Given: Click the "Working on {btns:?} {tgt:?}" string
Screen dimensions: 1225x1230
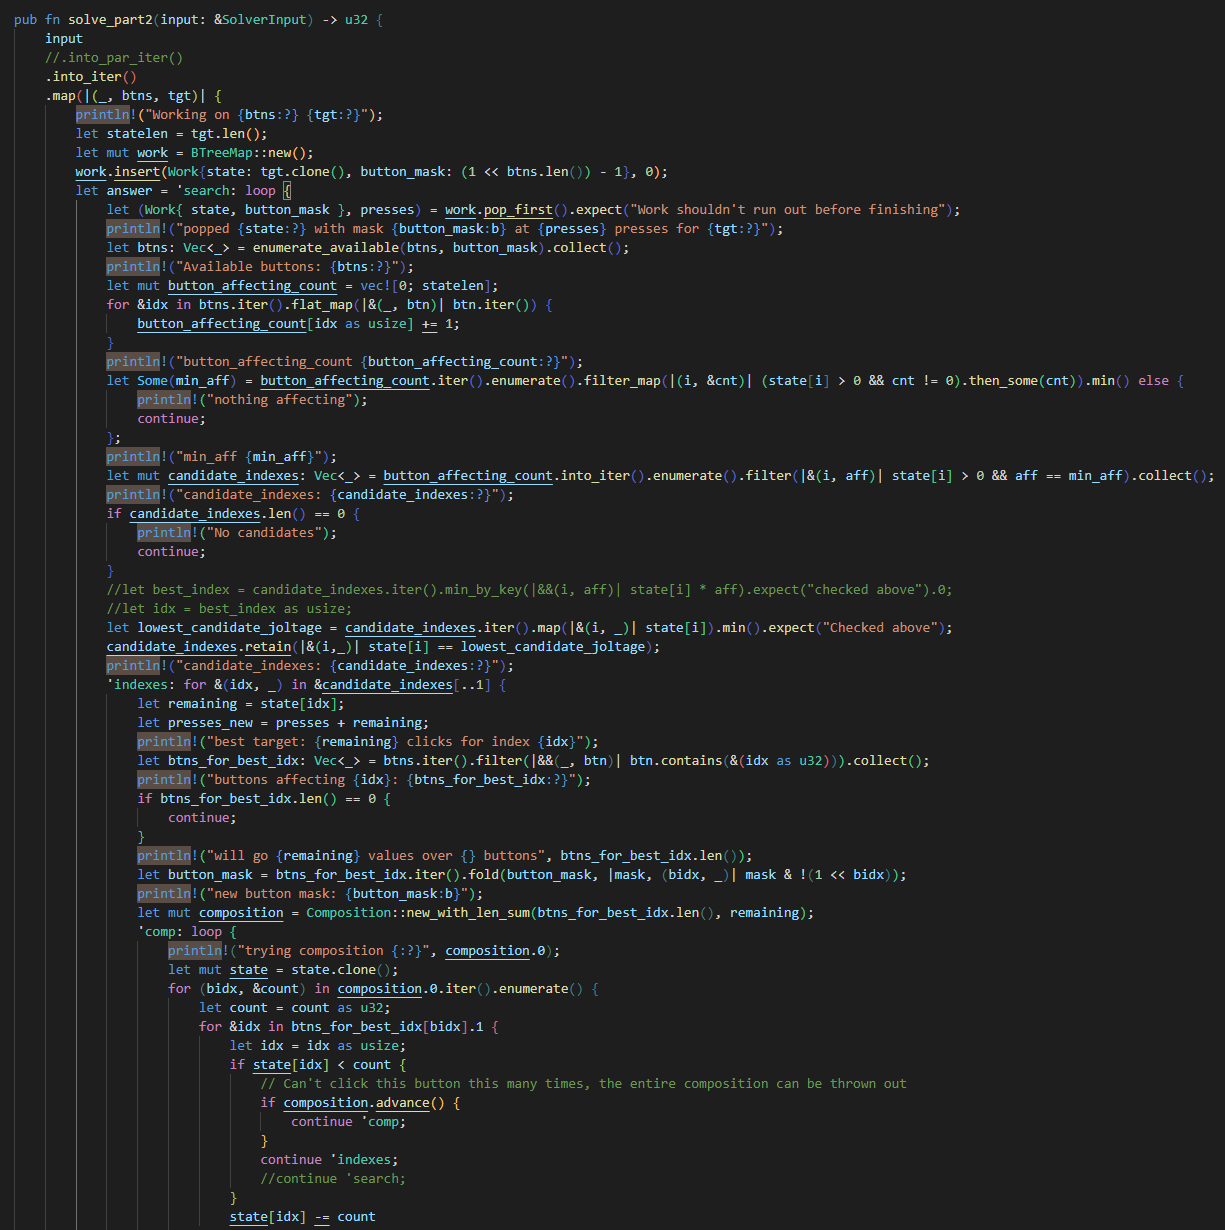Looking at the screenshot, I should (260, 114).
